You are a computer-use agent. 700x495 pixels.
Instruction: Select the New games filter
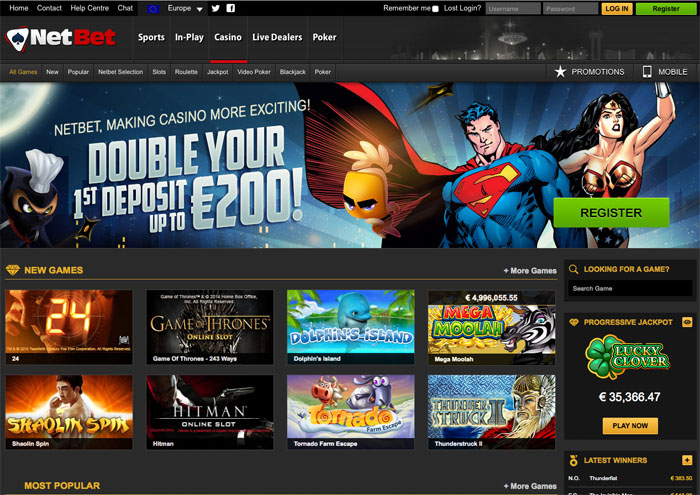coord(52,72)
